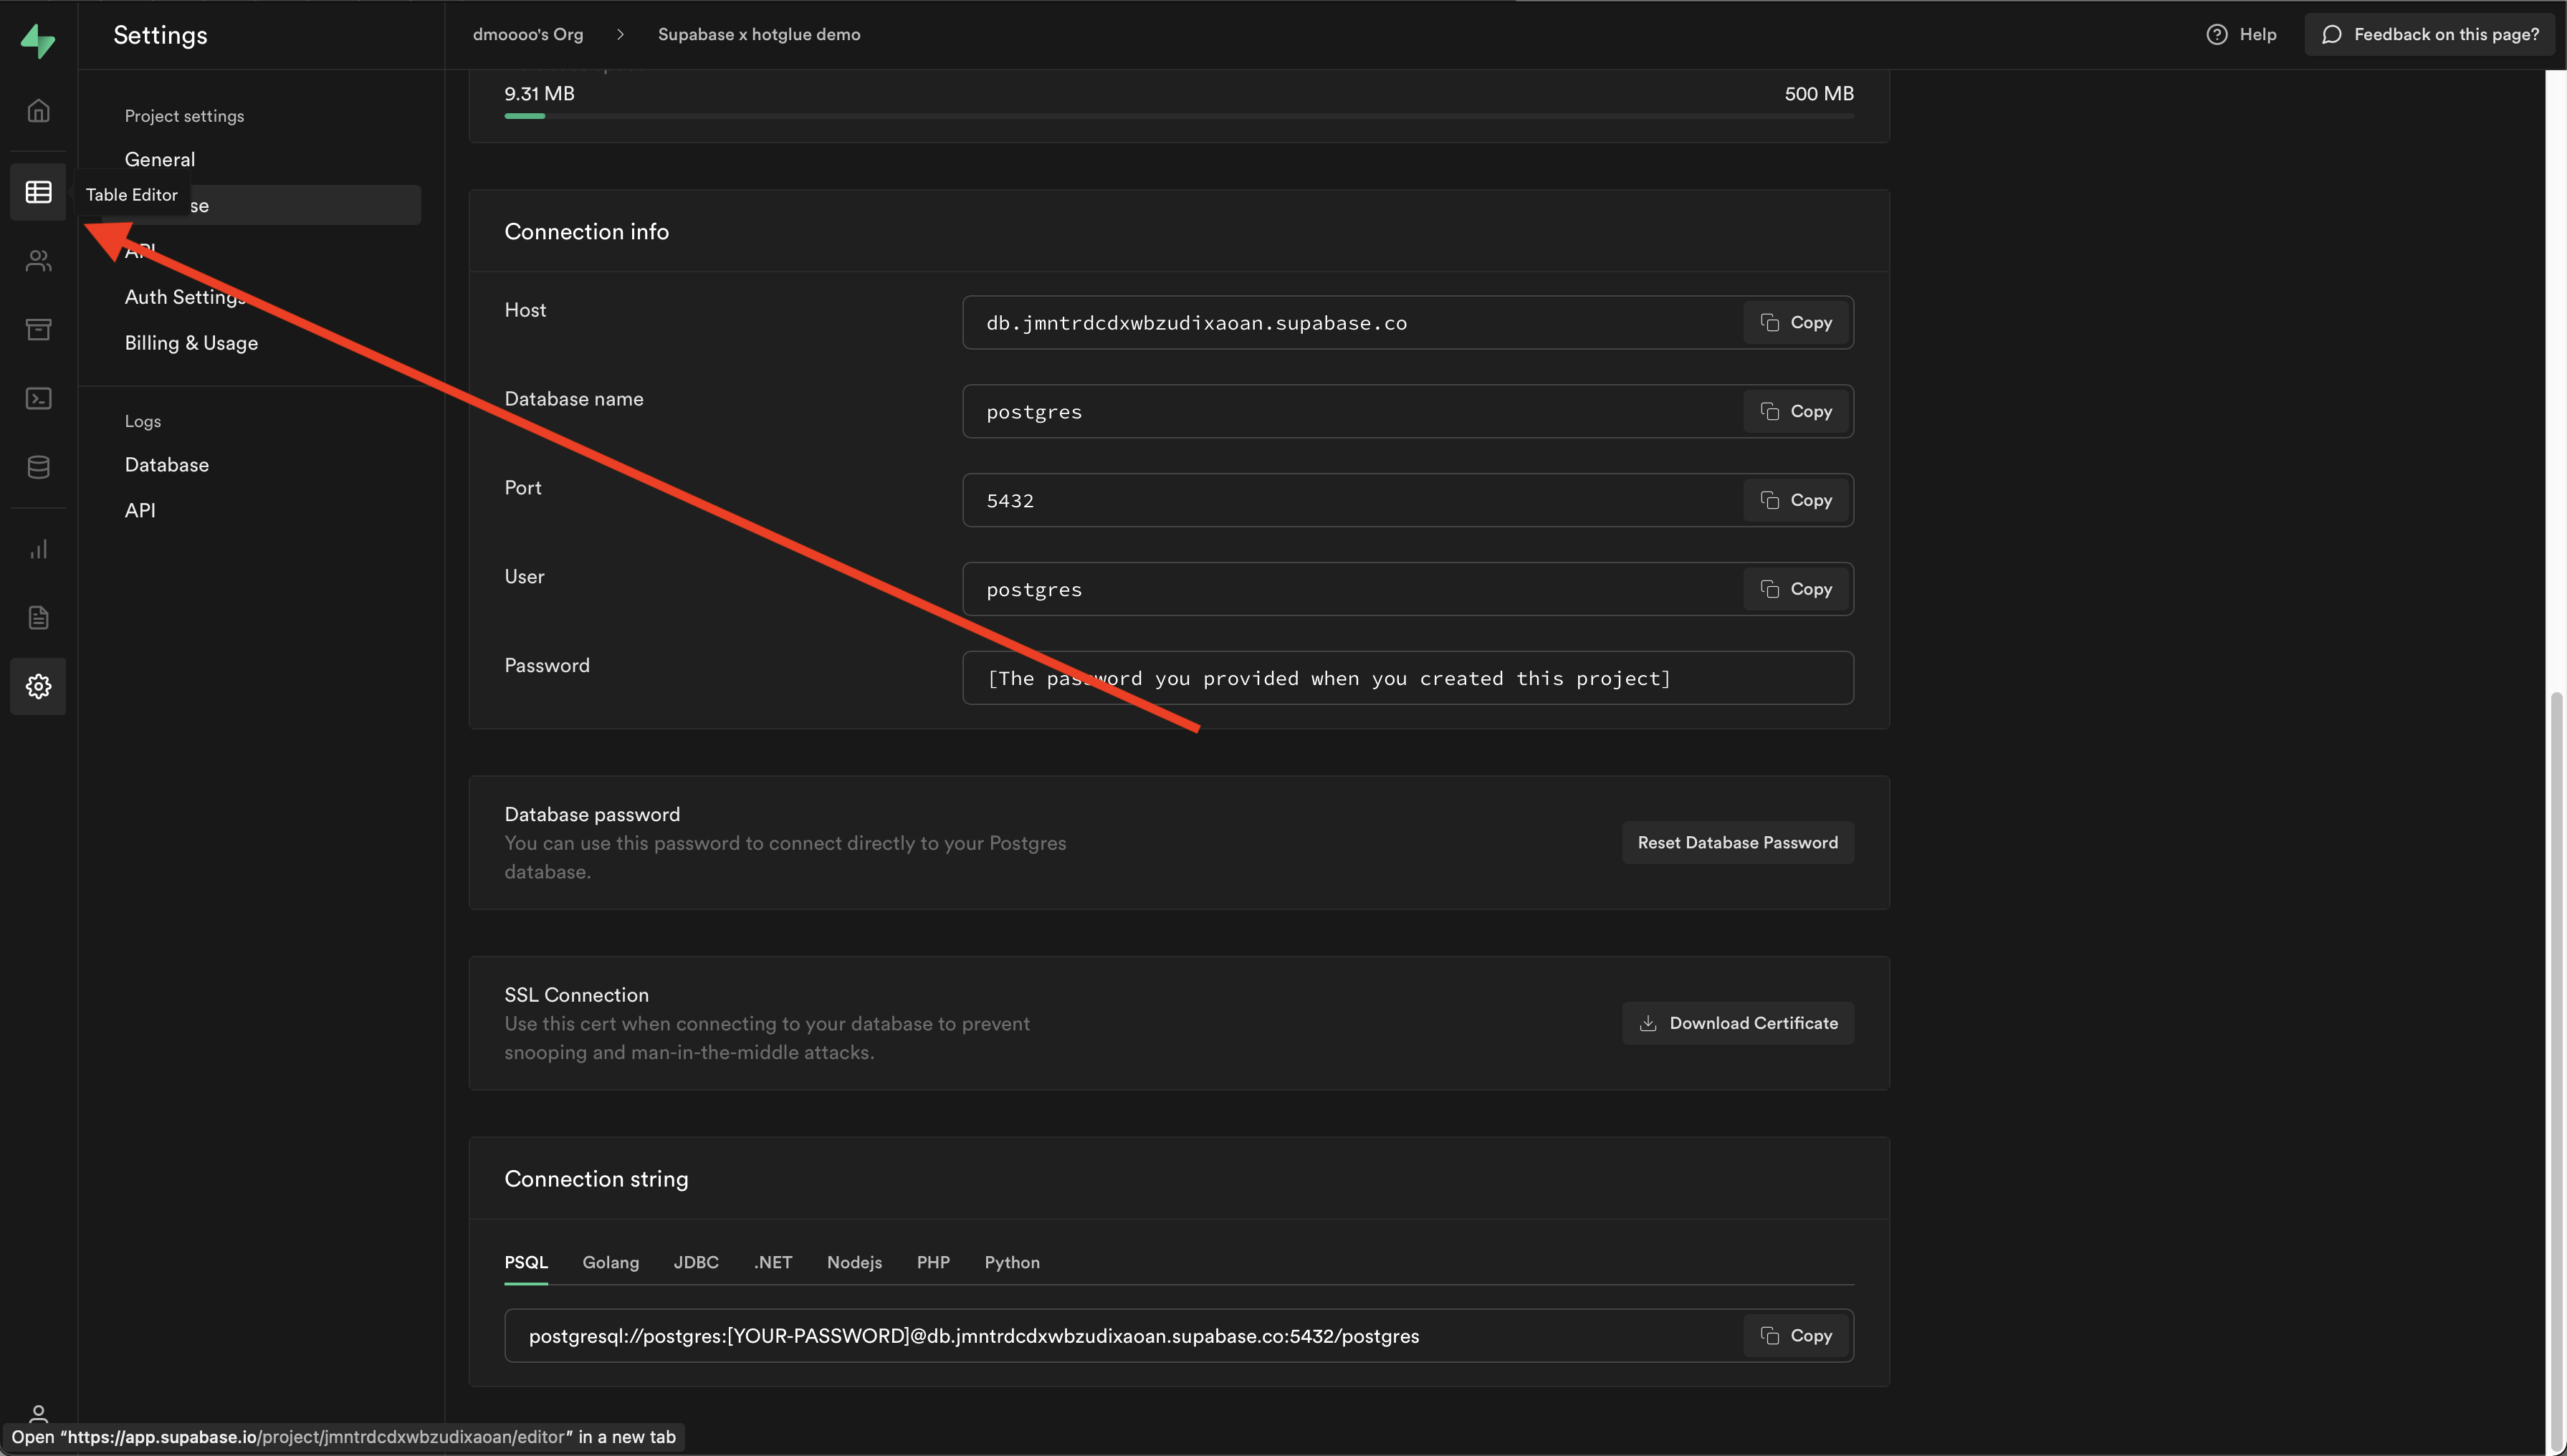Open the Table Editor icon

point(38,191)
